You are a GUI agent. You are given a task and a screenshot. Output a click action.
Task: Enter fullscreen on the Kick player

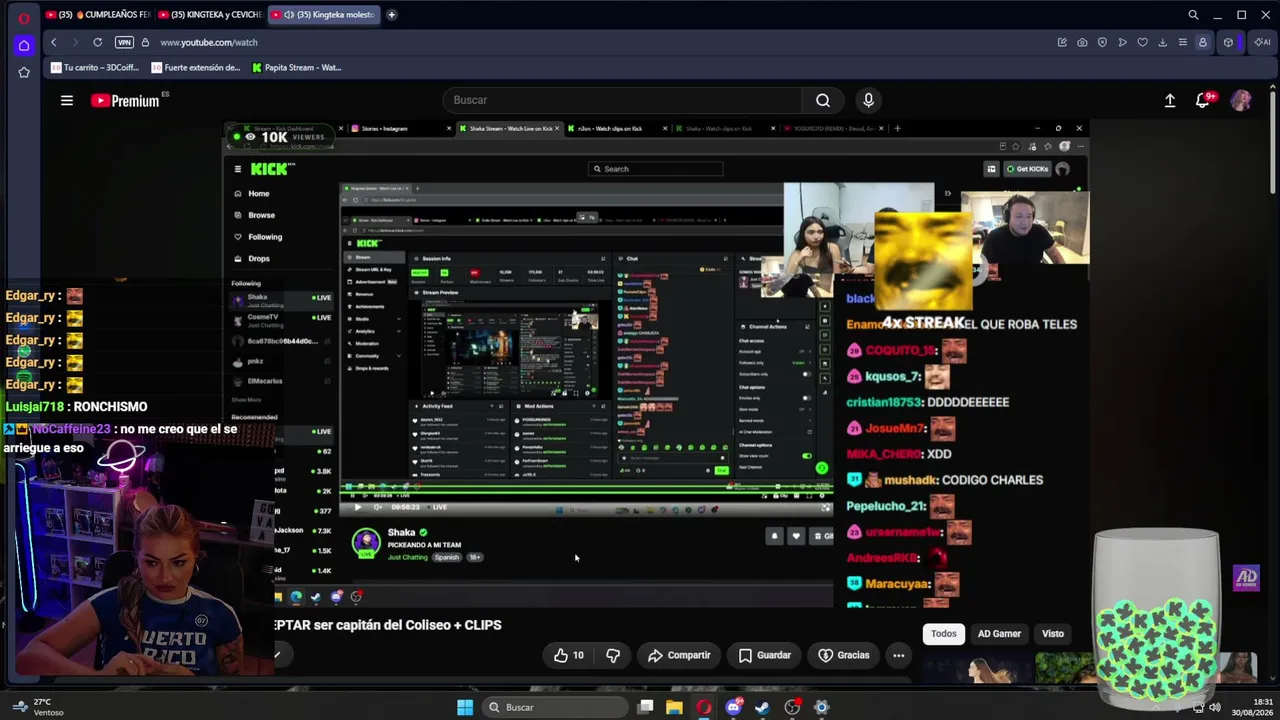click(x=825, y=507)
